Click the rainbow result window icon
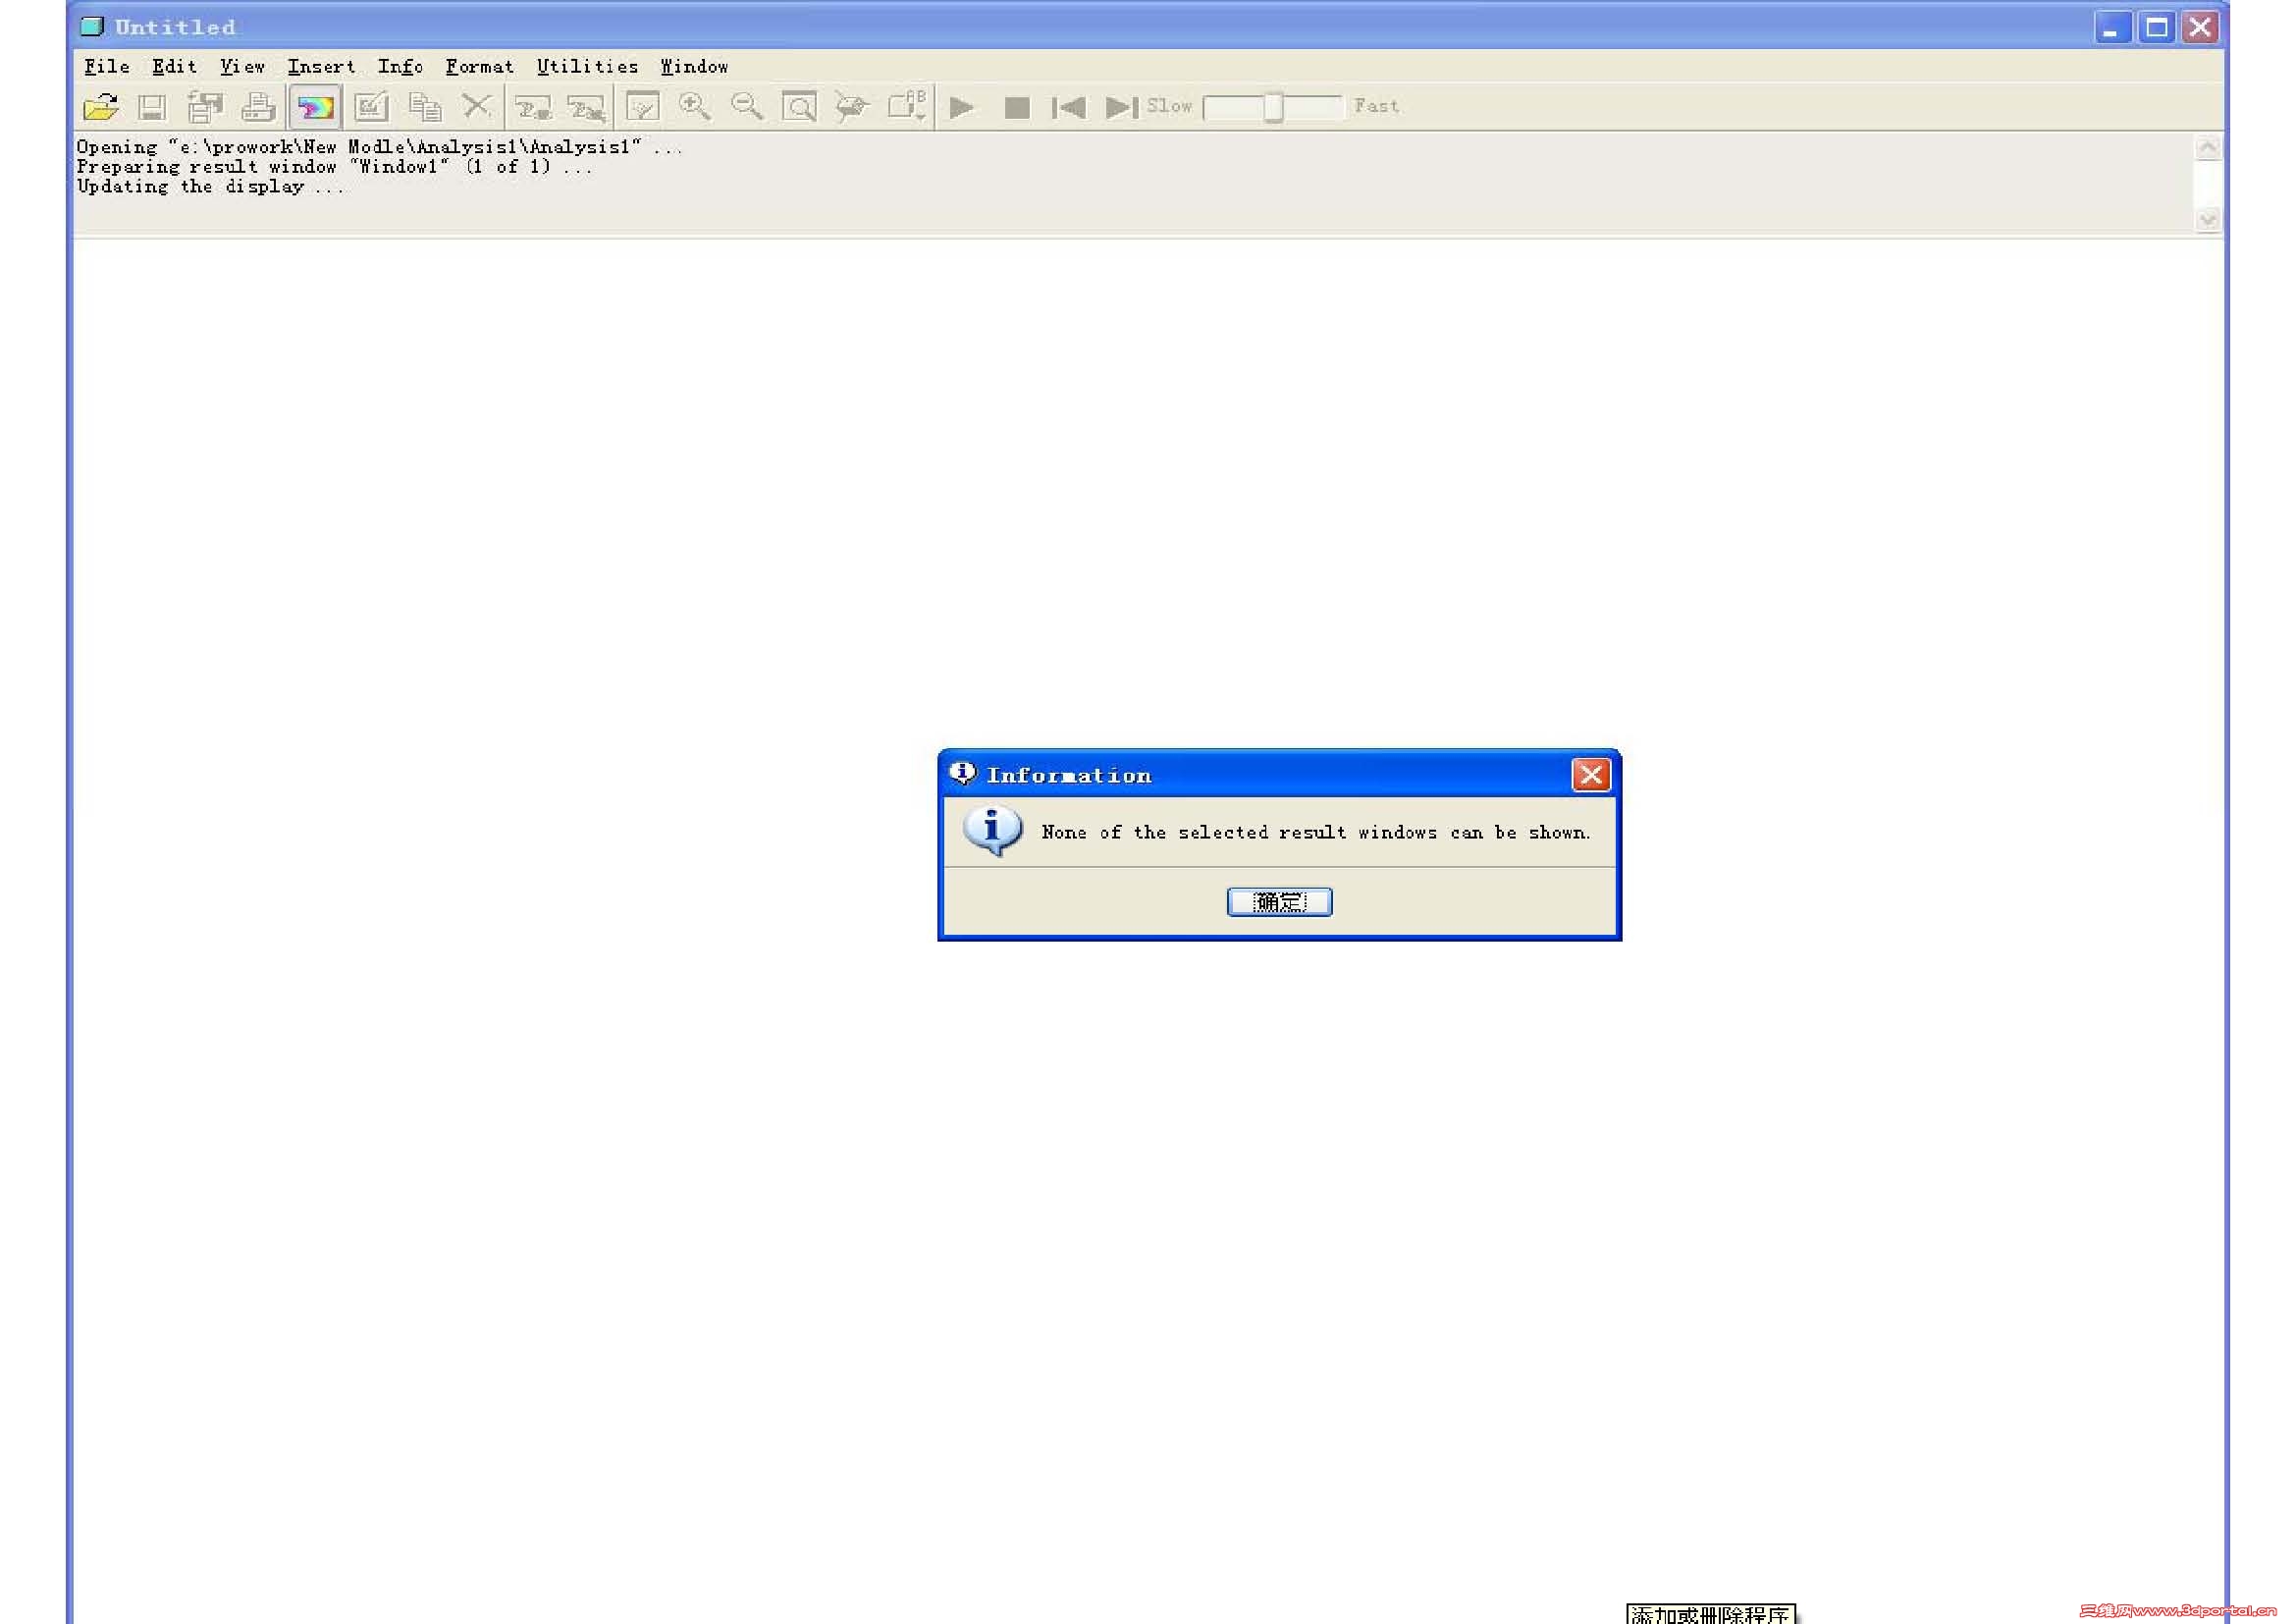The image size is (2296, 1624). 315,107
